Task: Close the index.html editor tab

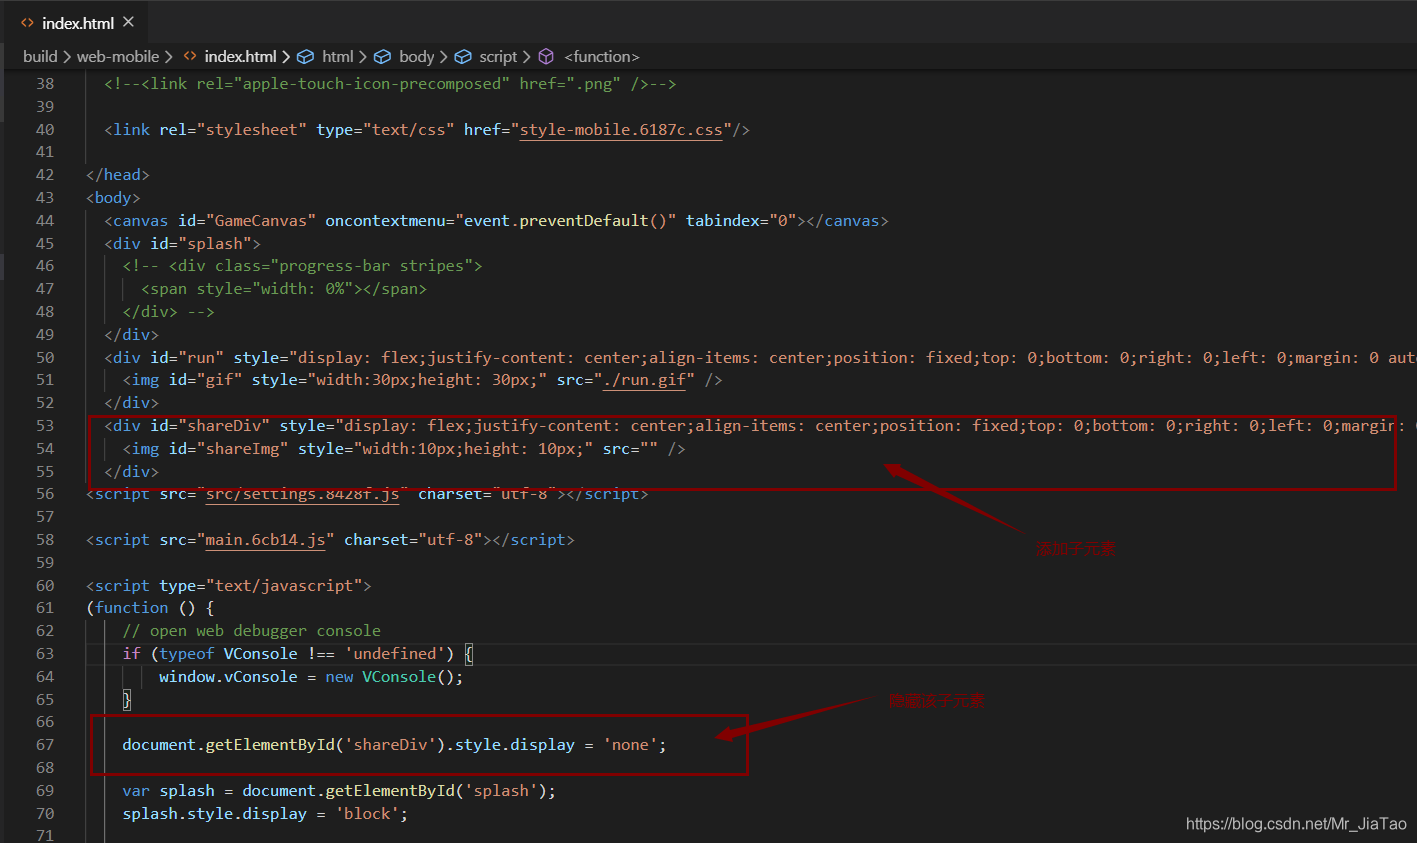Action: (x=128, y=22)
